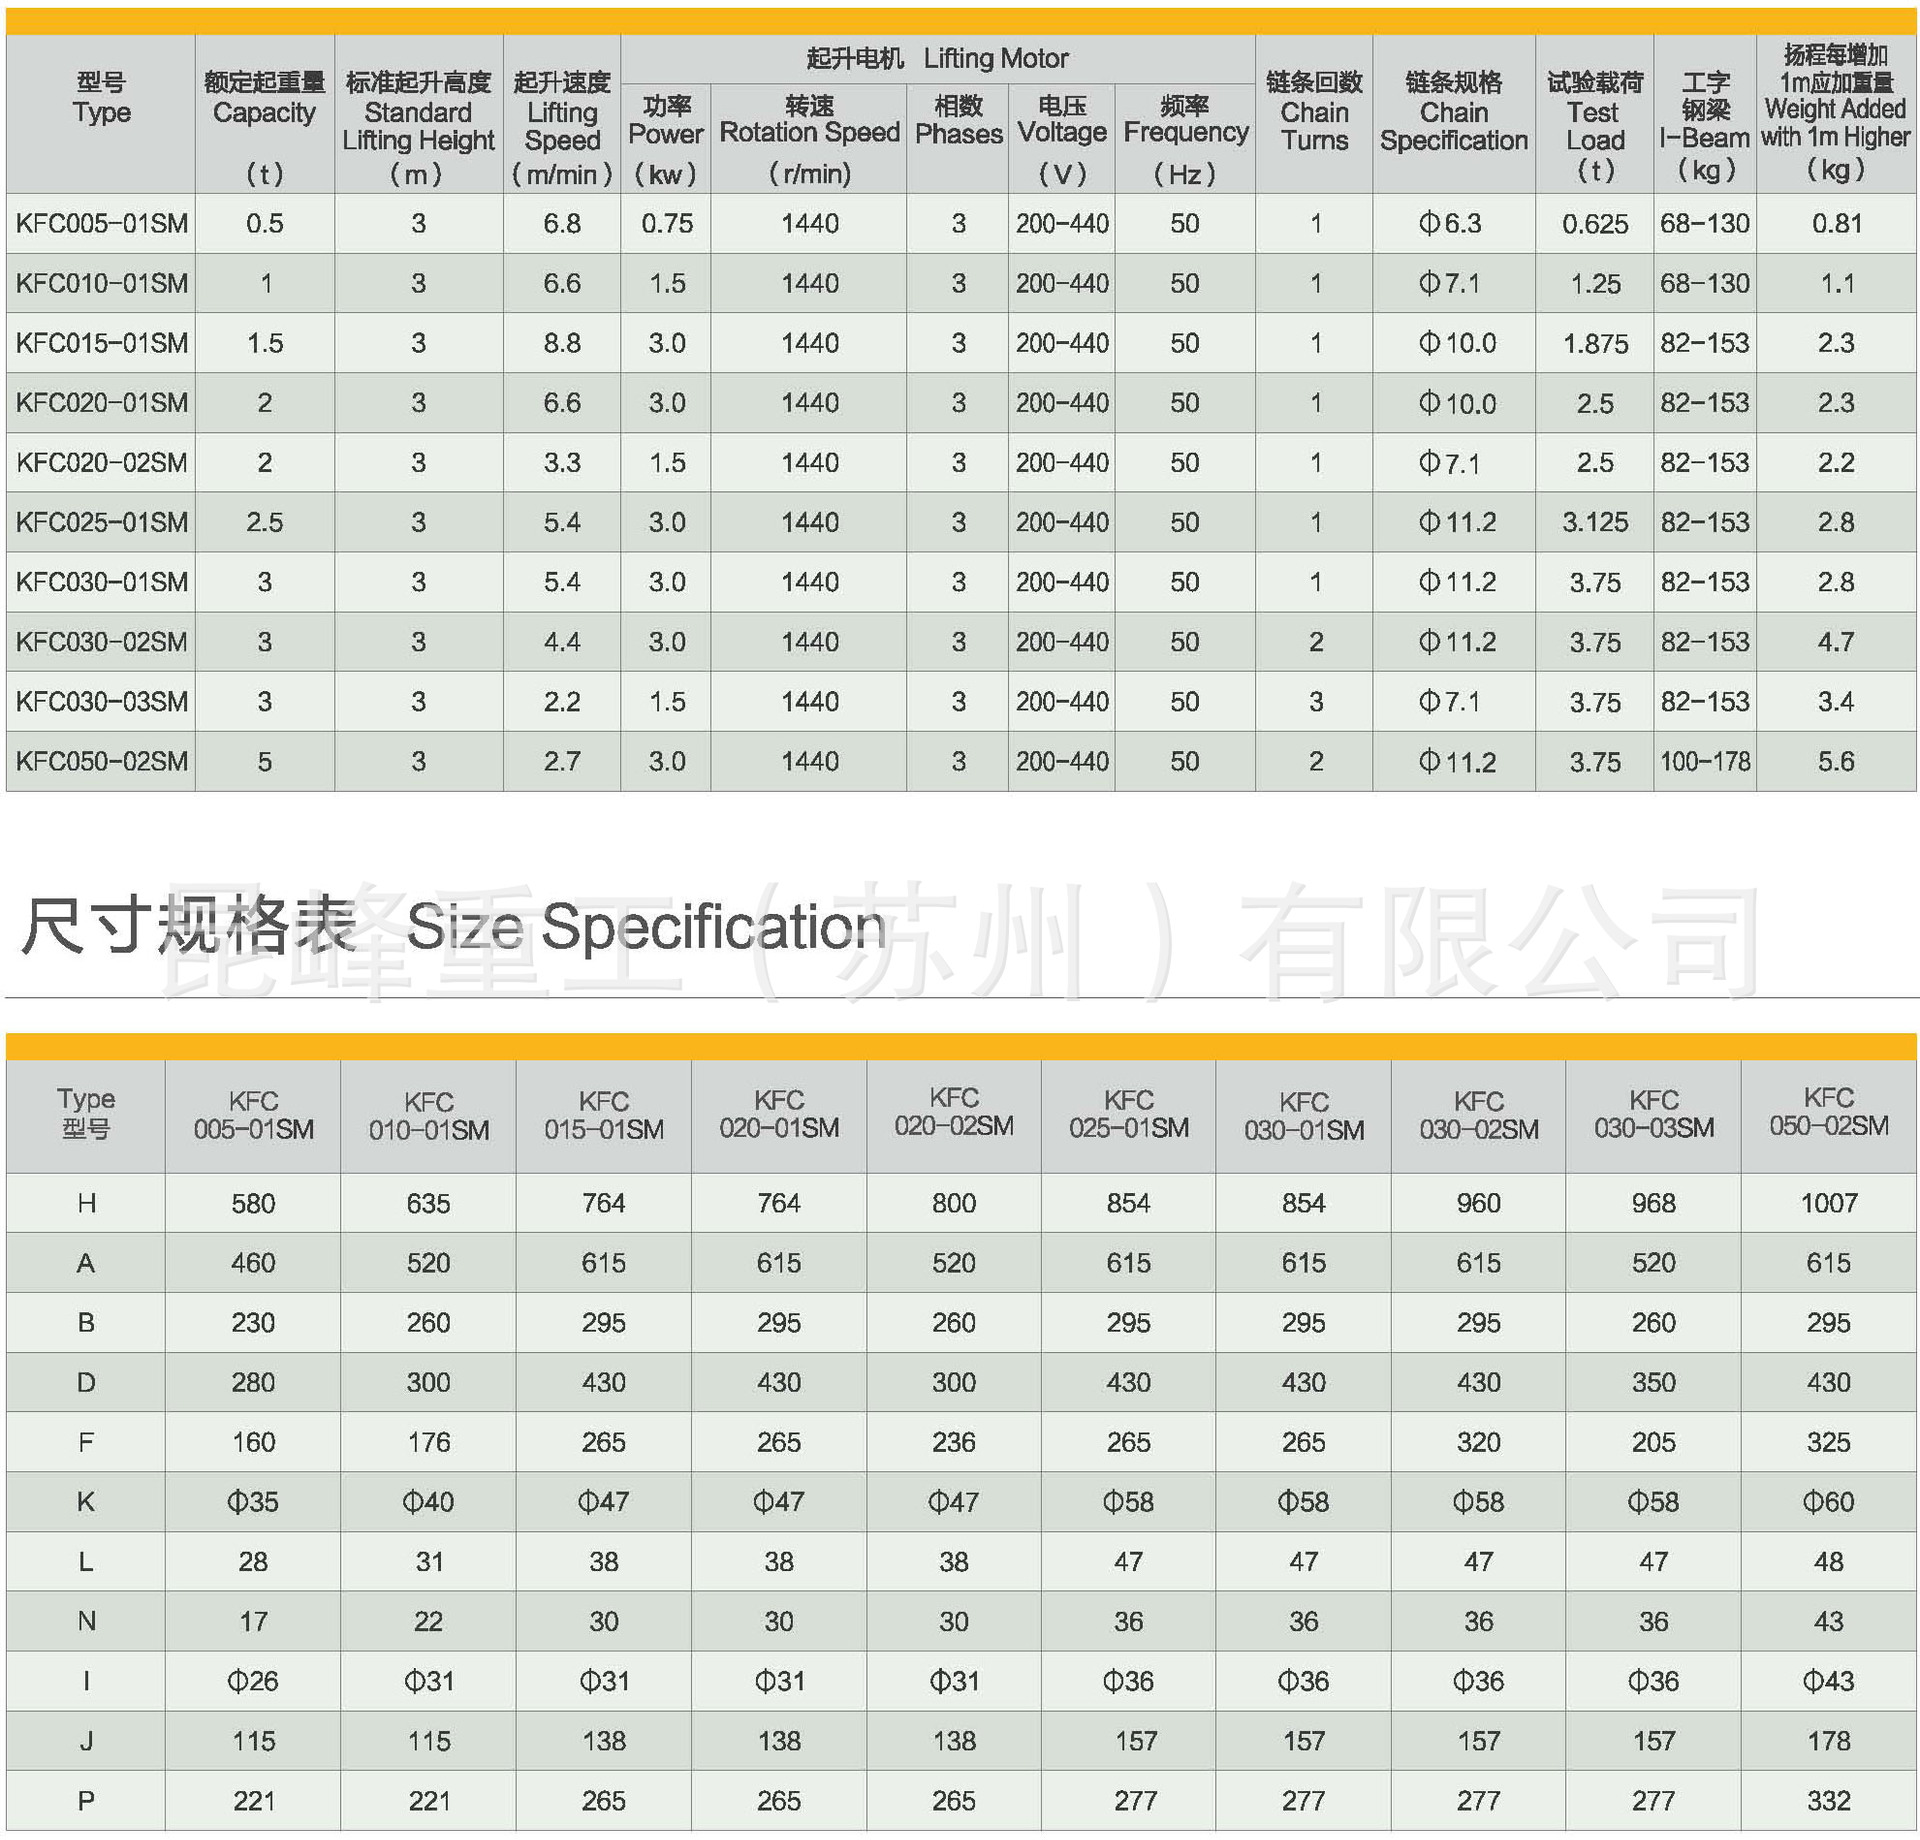
Task: Select D value 350
Action: [1653, 1382]
